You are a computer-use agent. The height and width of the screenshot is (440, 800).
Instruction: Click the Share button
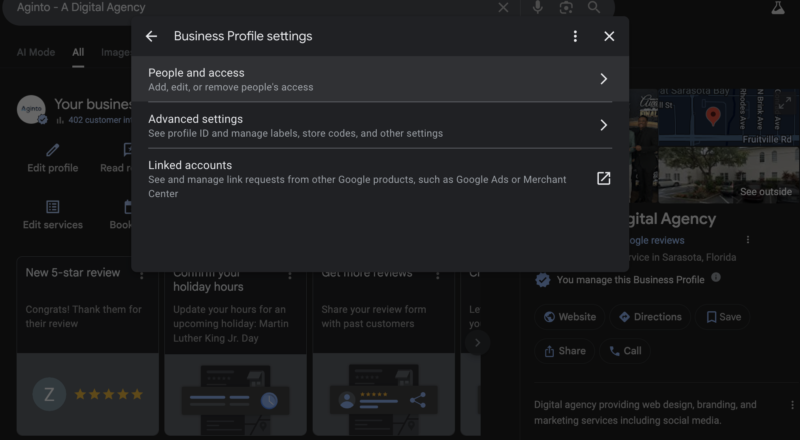tap(565, 351)
